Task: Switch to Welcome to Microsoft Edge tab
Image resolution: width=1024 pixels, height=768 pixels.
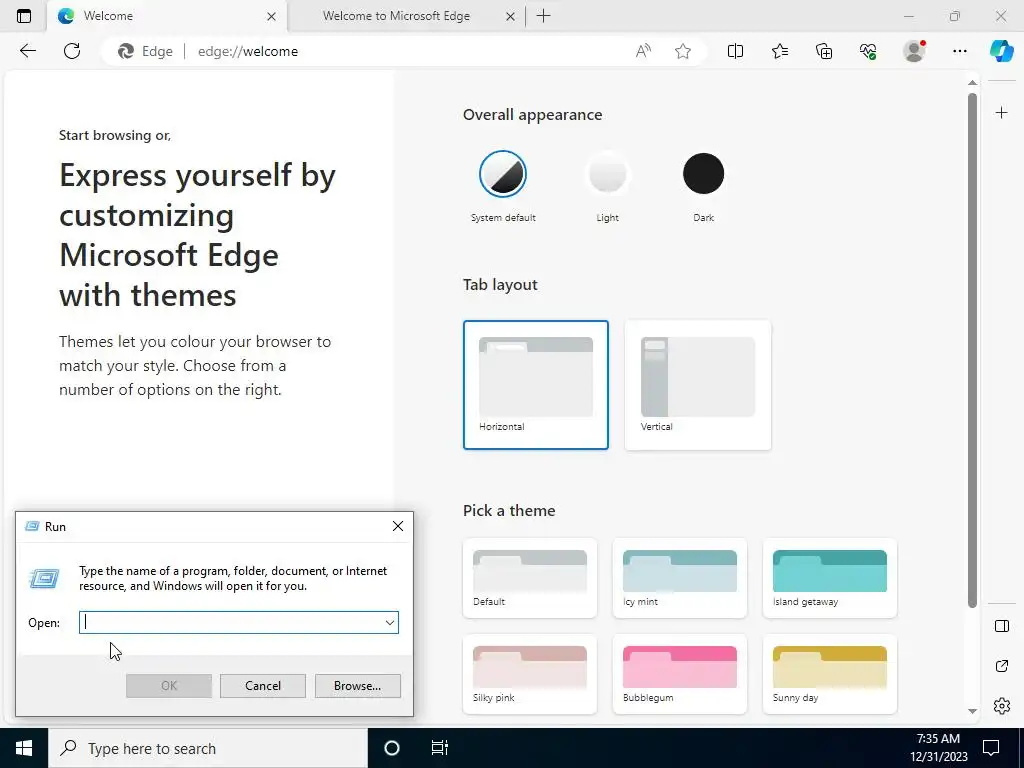Action: [408, 16]
